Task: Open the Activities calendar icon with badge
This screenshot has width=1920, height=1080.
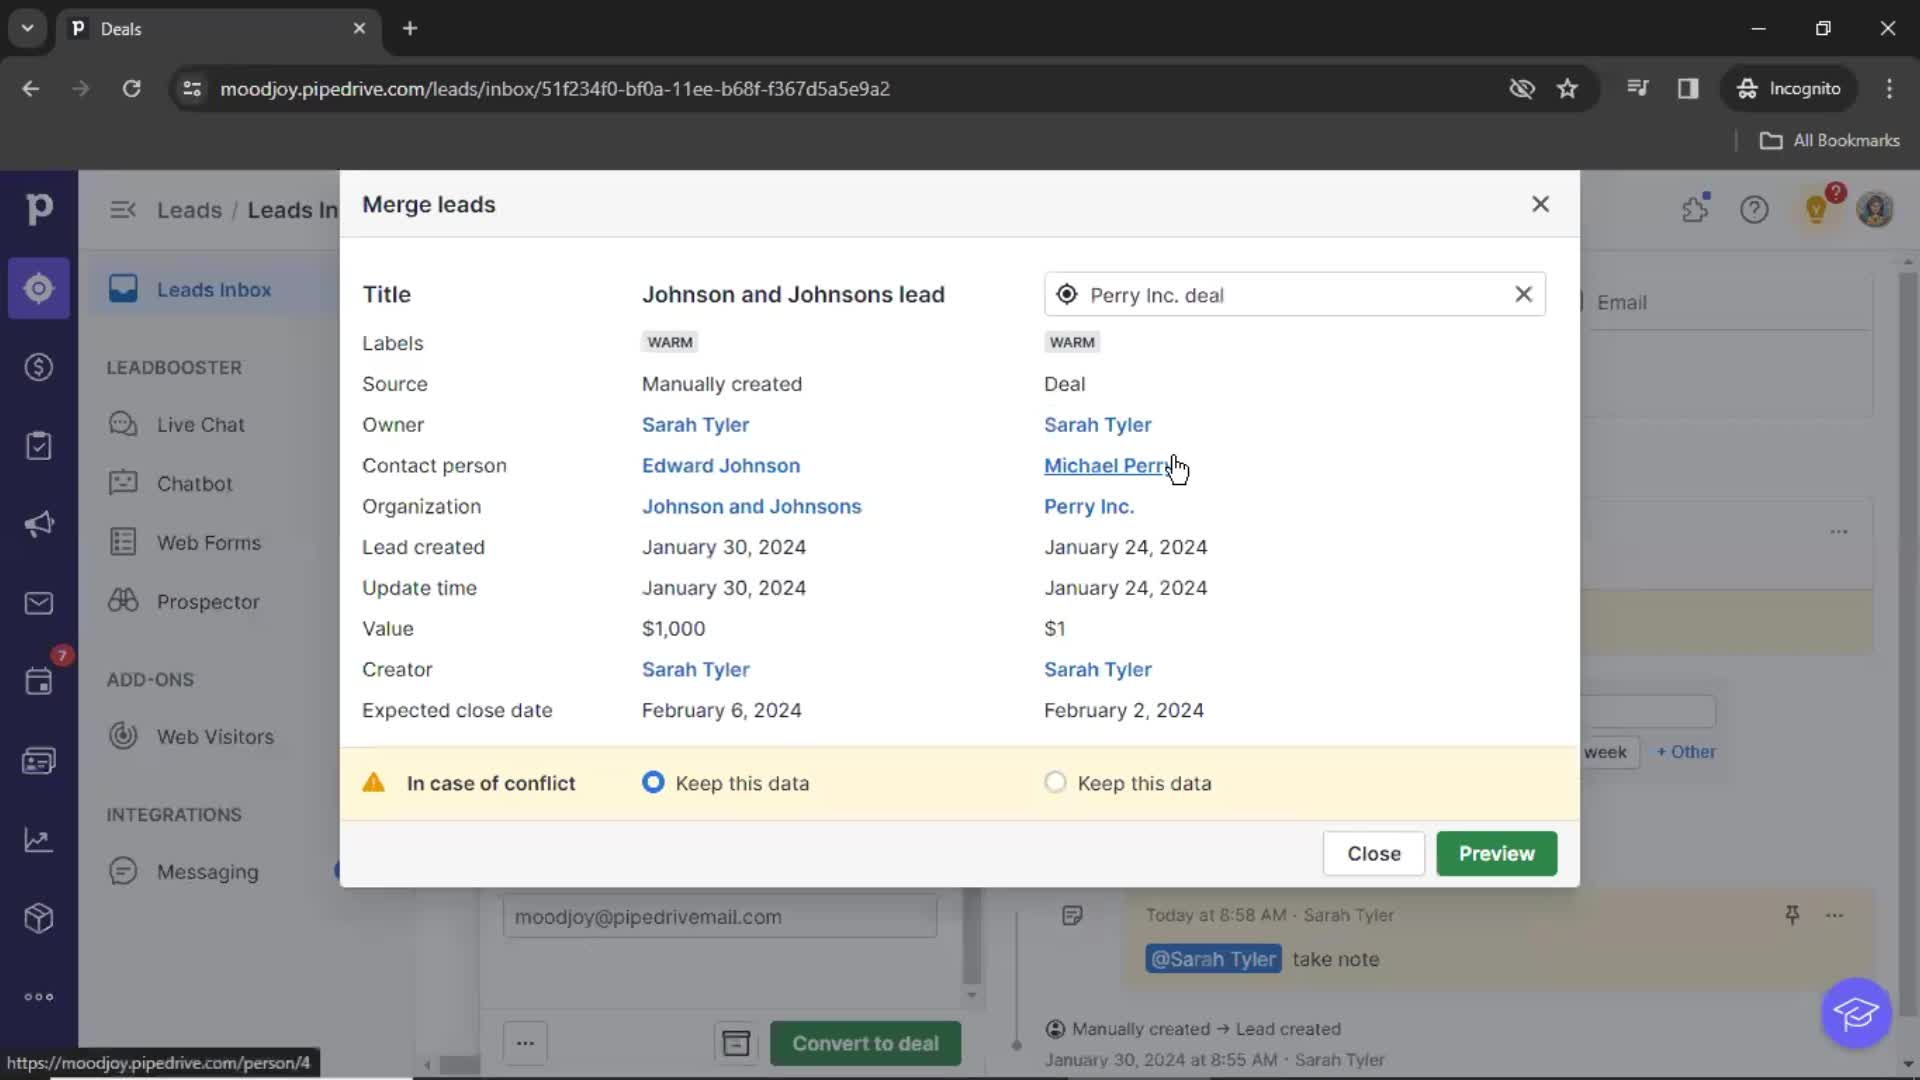Action: pyautogui.click(x=38, y=682)
